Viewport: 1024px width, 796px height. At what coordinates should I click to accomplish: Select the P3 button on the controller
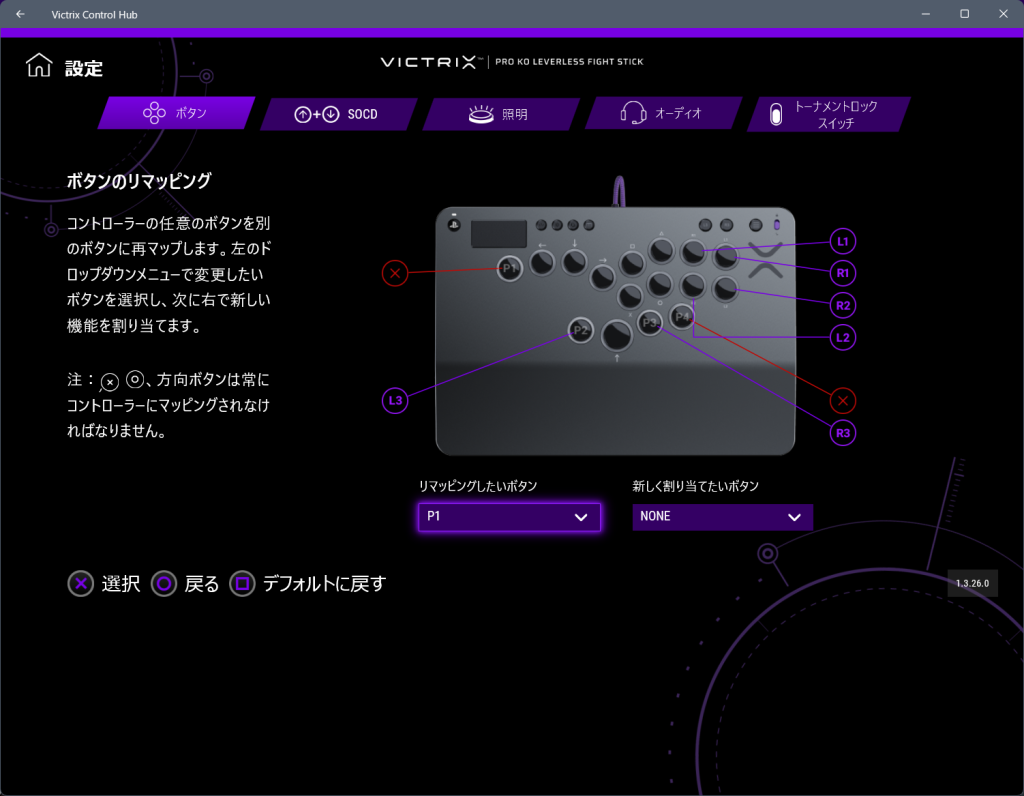pos(650,323)
